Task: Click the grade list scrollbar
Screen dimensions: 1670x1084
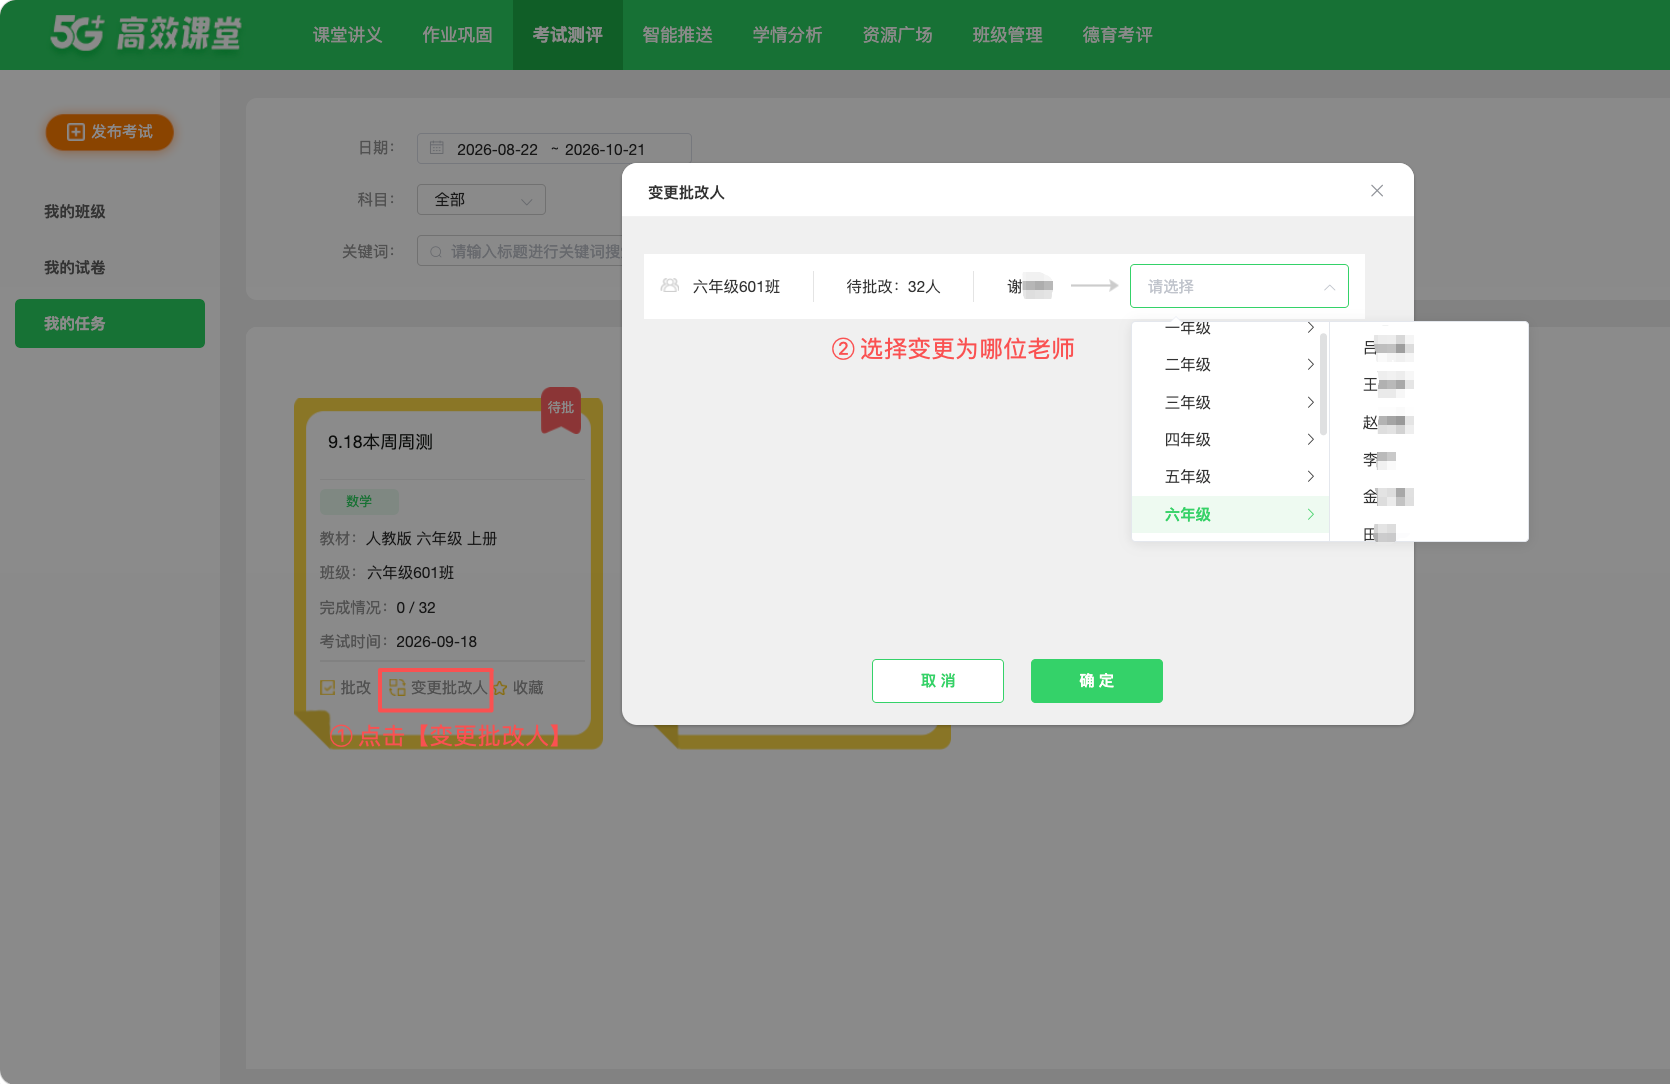Action: coord(1324,384)
